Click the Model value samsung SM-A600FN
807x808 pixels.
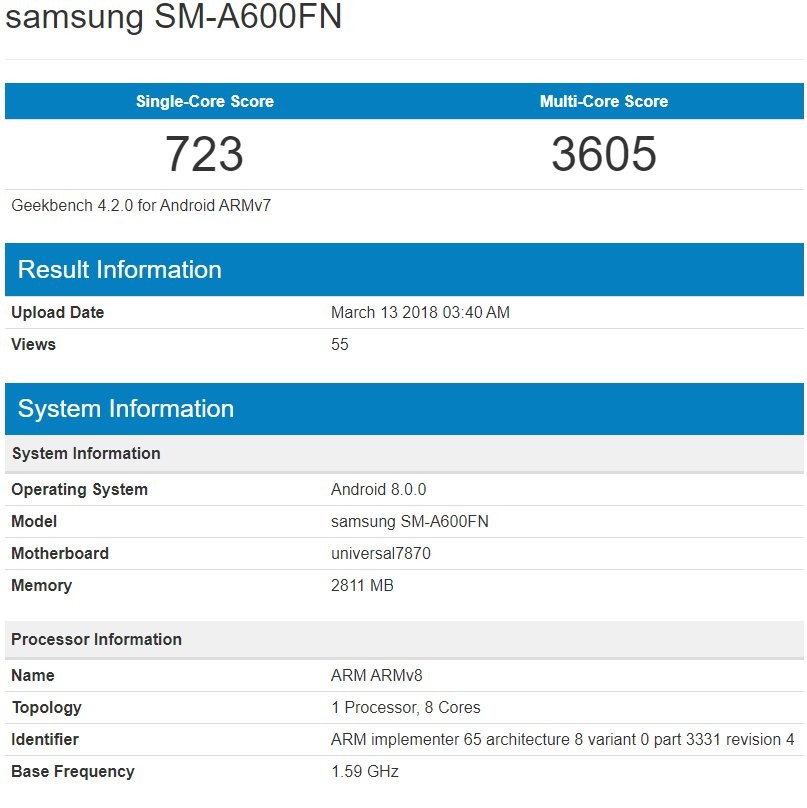(410, 521)
